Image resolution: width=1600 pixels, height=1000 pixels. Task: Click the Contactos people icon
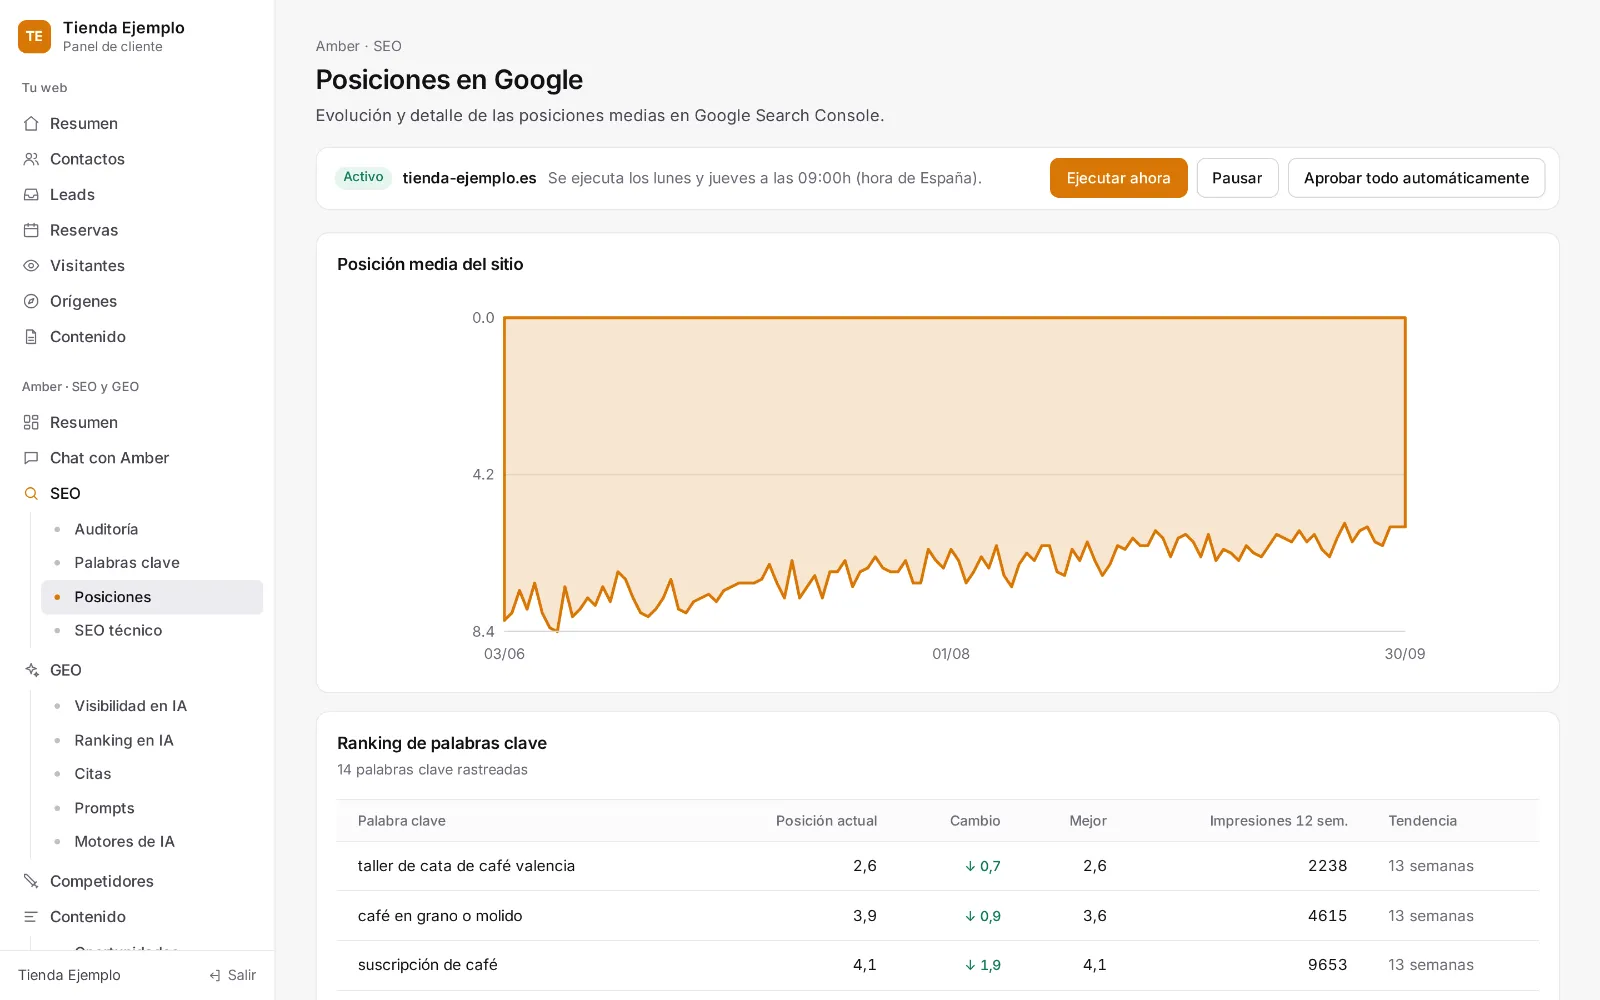(x=31, y=159)
